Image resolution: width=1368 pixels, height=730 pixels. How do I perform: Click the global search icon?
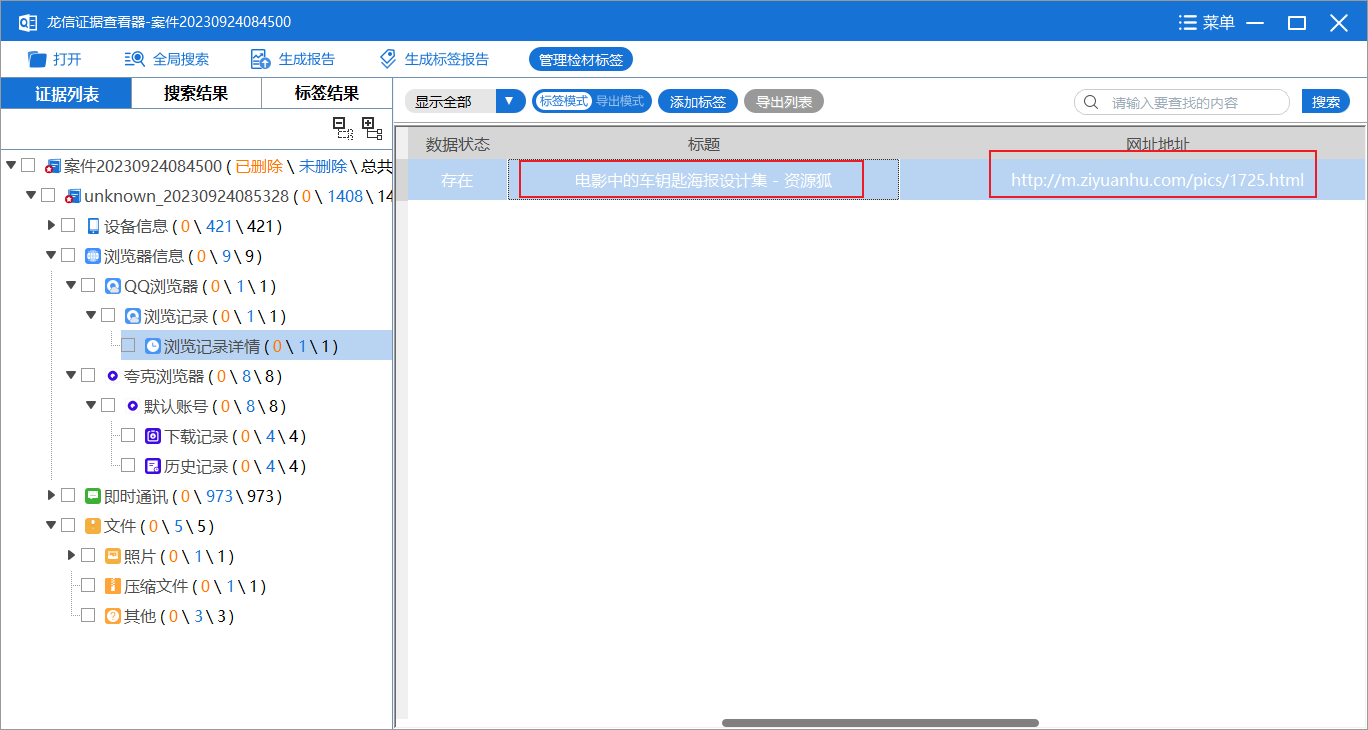tap(135, 59)
